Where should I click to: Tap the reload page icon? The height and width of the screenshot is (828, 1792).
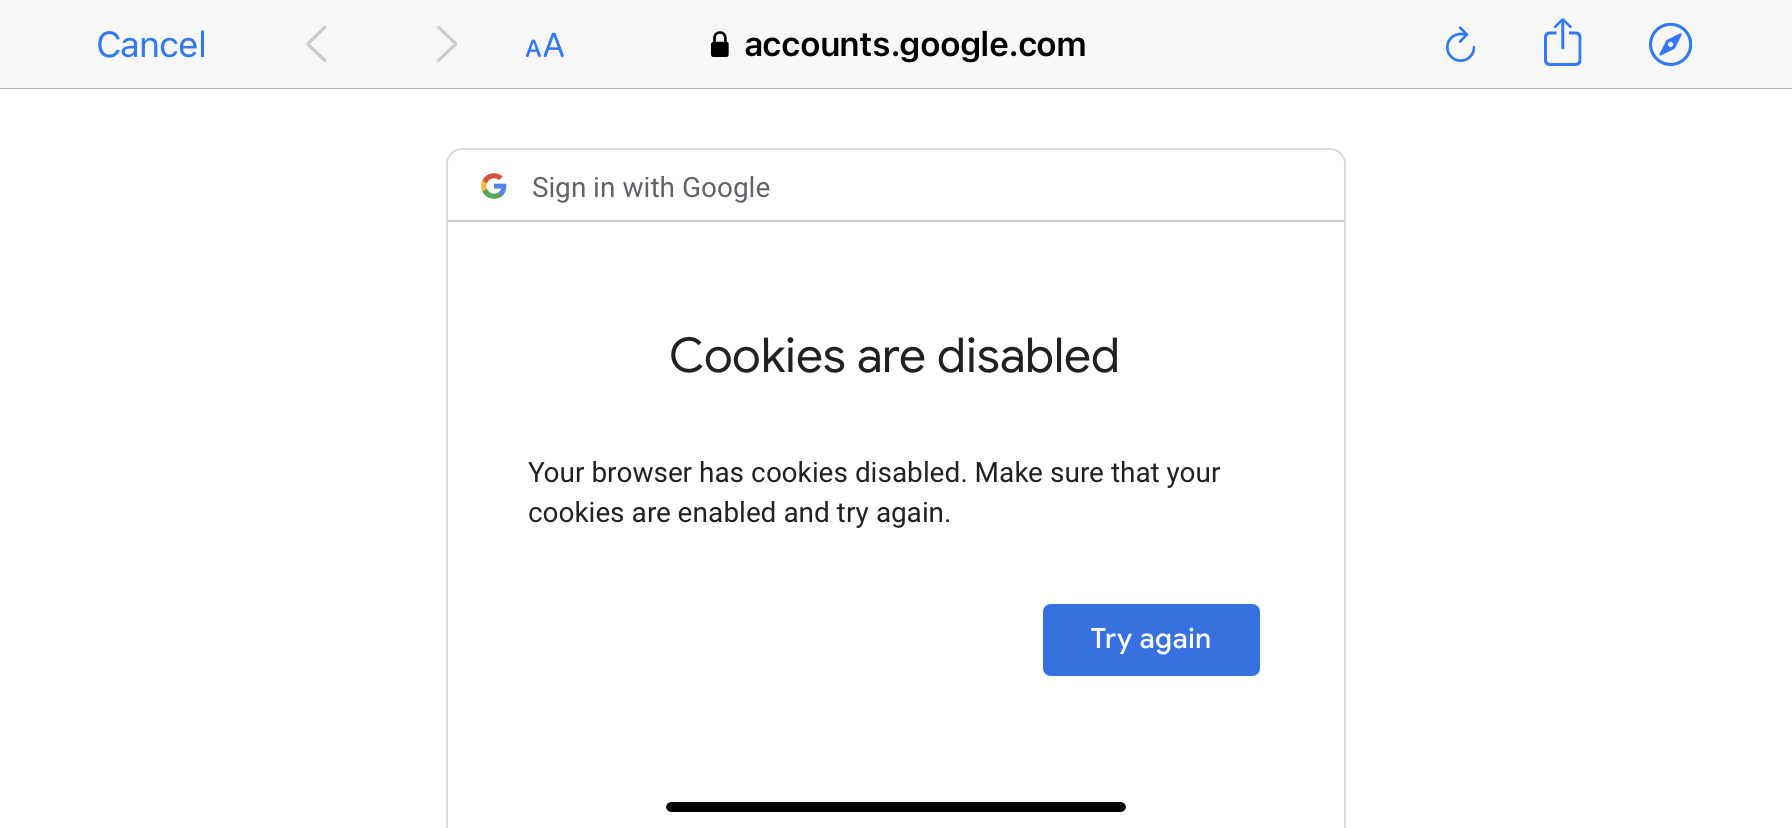(x=1460, y=44)
